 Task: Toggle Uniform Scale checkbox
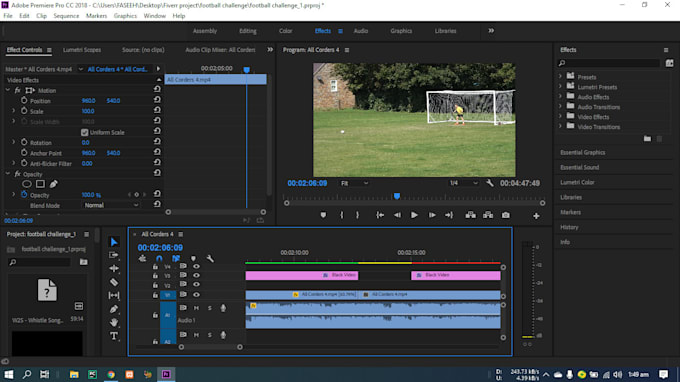[x=85, y=132]
